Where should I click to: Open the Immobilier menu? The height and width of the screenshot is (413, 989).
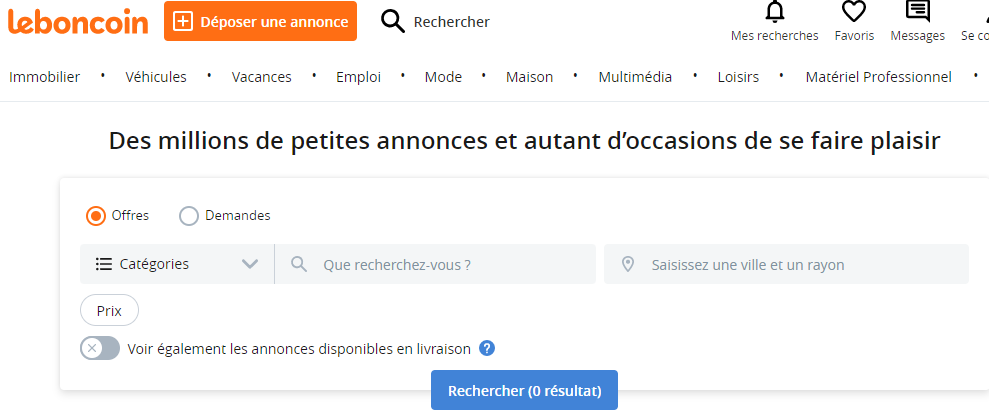(x=44, y=77)
